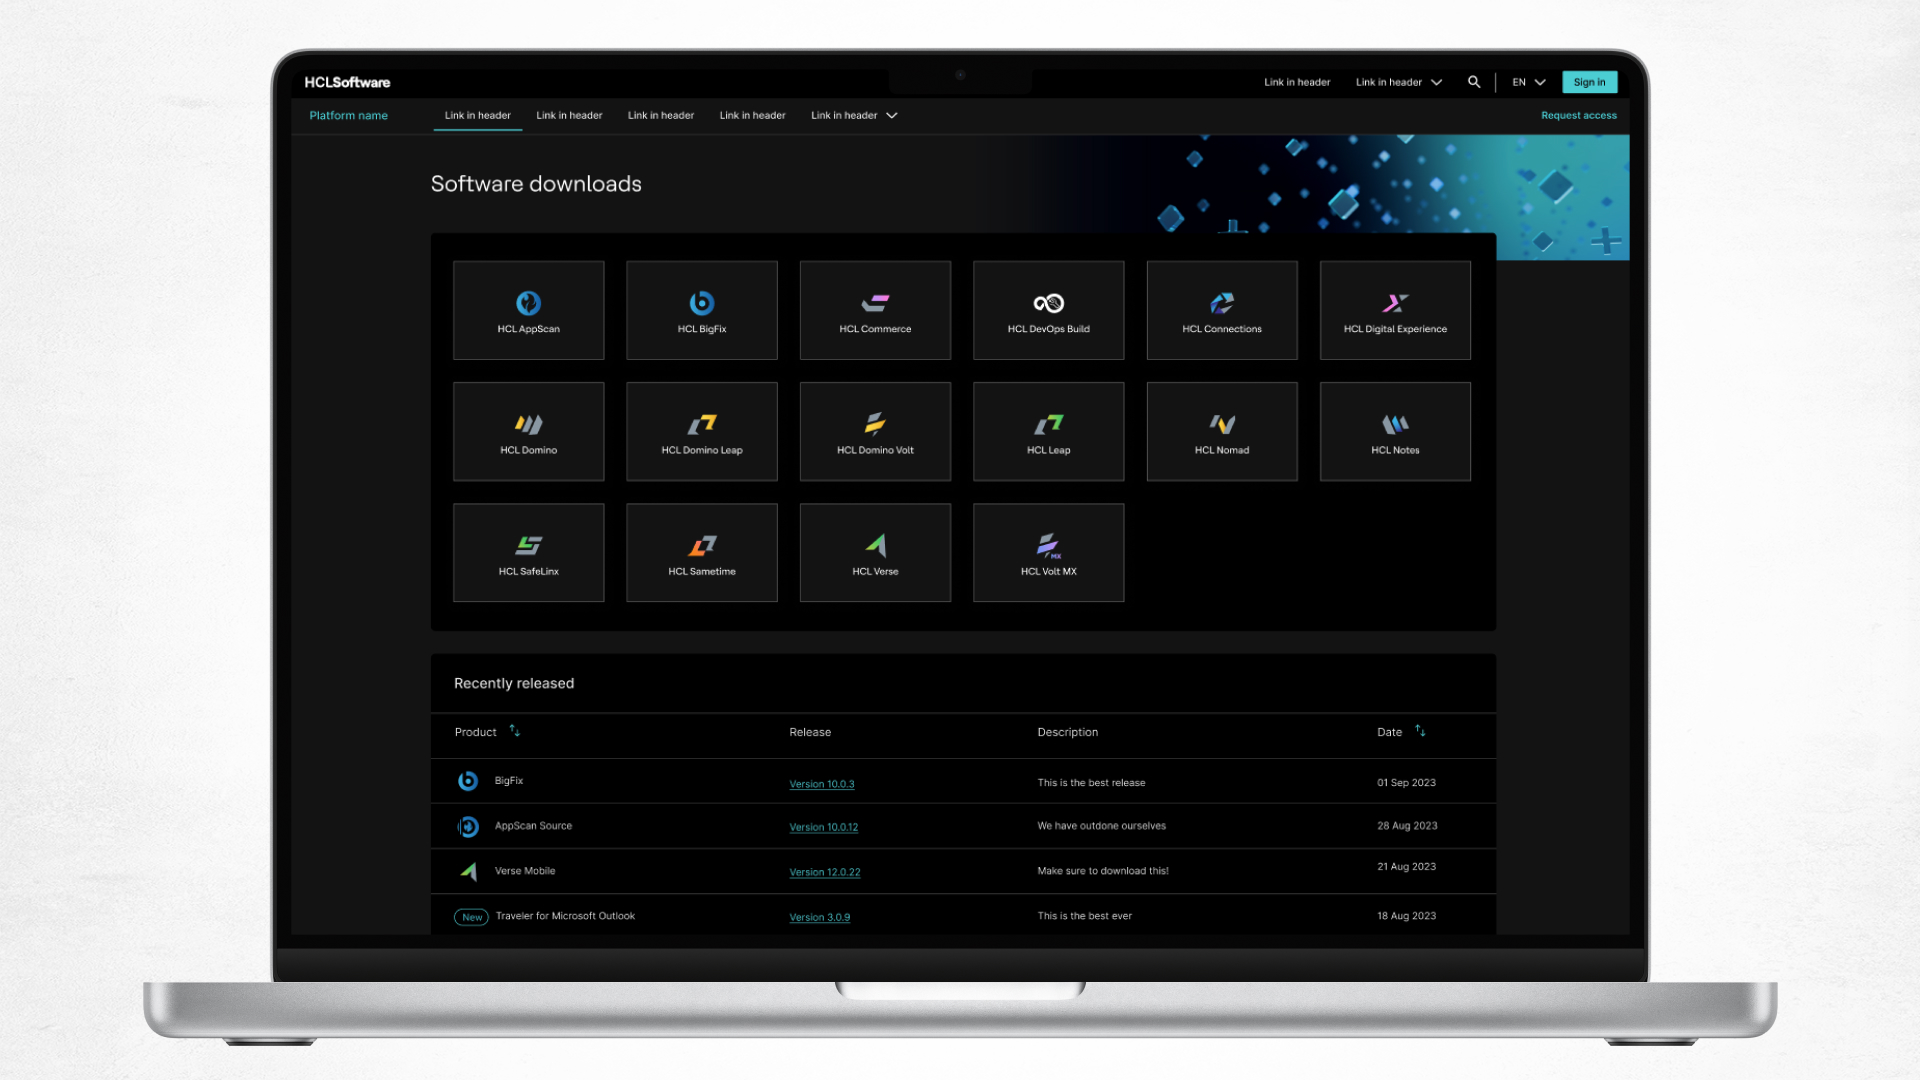Screen dimensions: 1920x1080
Task: Open the third 'Link in header' navigation item
Action: (661, 115)
